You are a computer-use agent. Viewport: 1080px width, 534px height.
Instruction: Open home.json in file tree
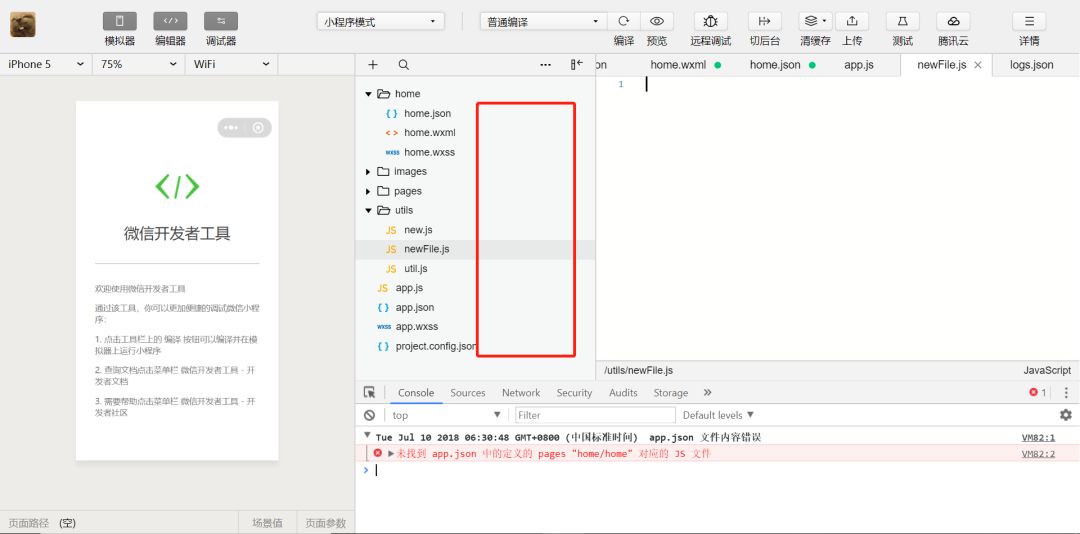[x=427, y=113]
